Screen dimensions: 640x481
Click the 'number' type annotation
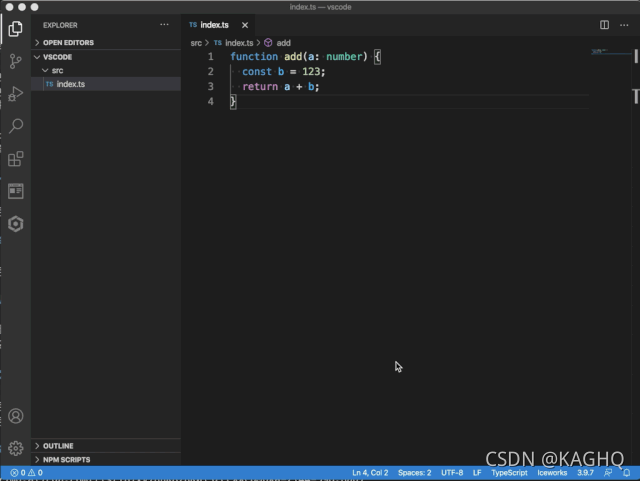(x=344, y=56)
